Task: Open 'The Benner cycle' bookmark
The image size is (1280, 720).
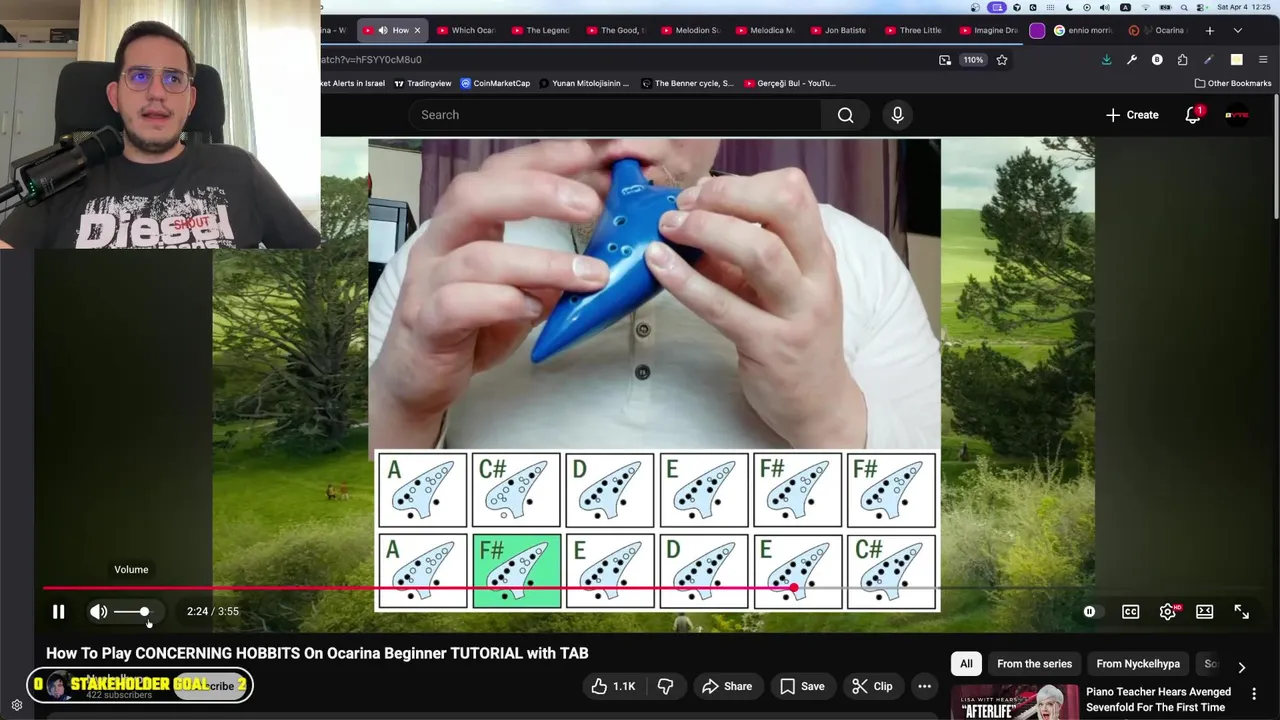Action: coord(687,83)
